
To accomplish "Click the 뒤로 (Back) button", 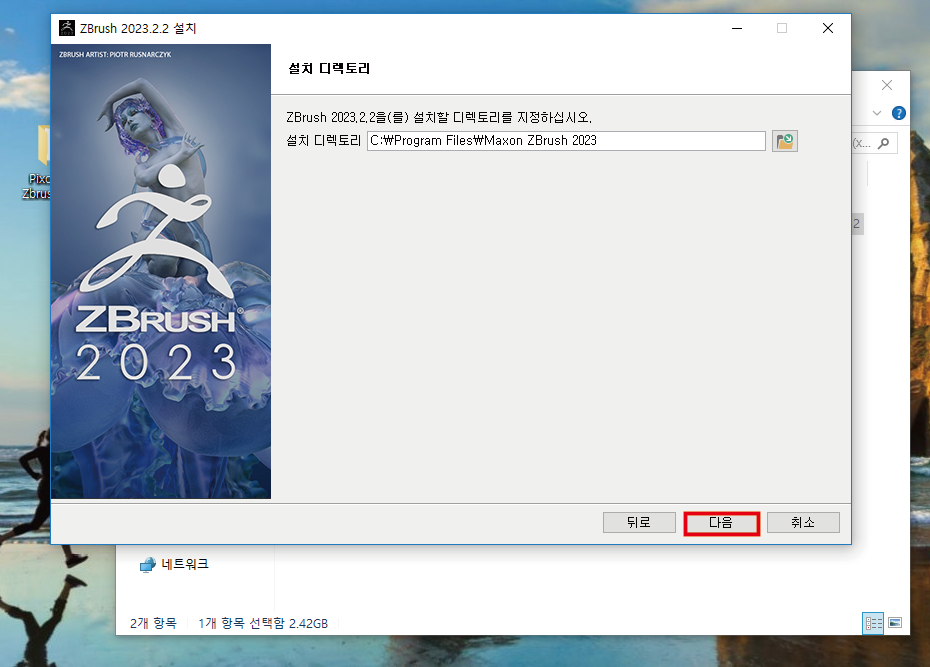I will tap(639, 523).
